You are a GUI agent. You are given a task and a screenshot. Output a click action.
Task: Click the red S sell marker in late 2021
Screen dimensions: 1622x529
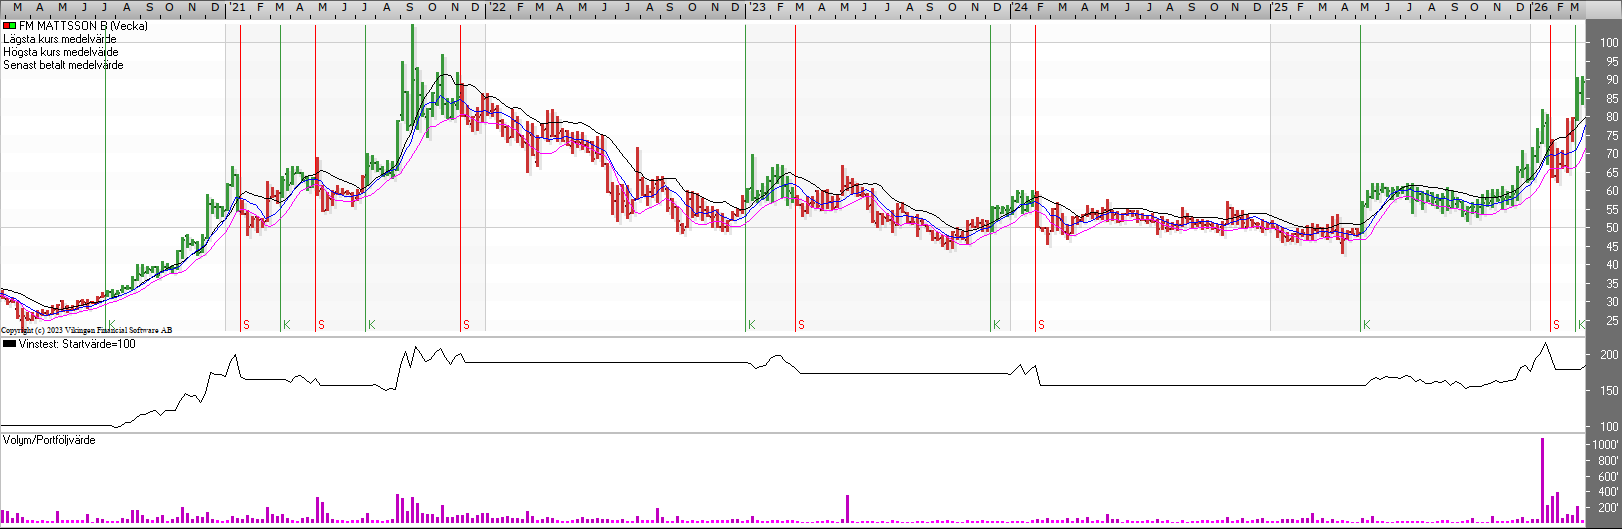[x=466, y=325]
